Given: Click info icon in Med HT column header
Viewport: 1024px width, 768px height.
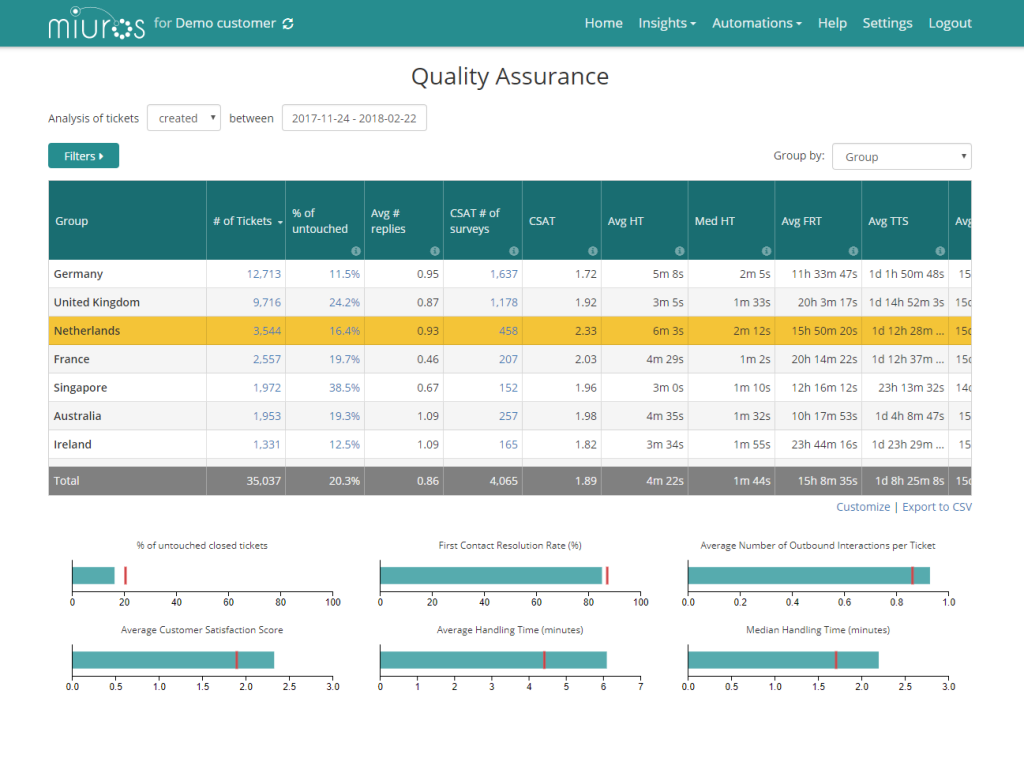Looking at the screenshot, I should point(766,251).
